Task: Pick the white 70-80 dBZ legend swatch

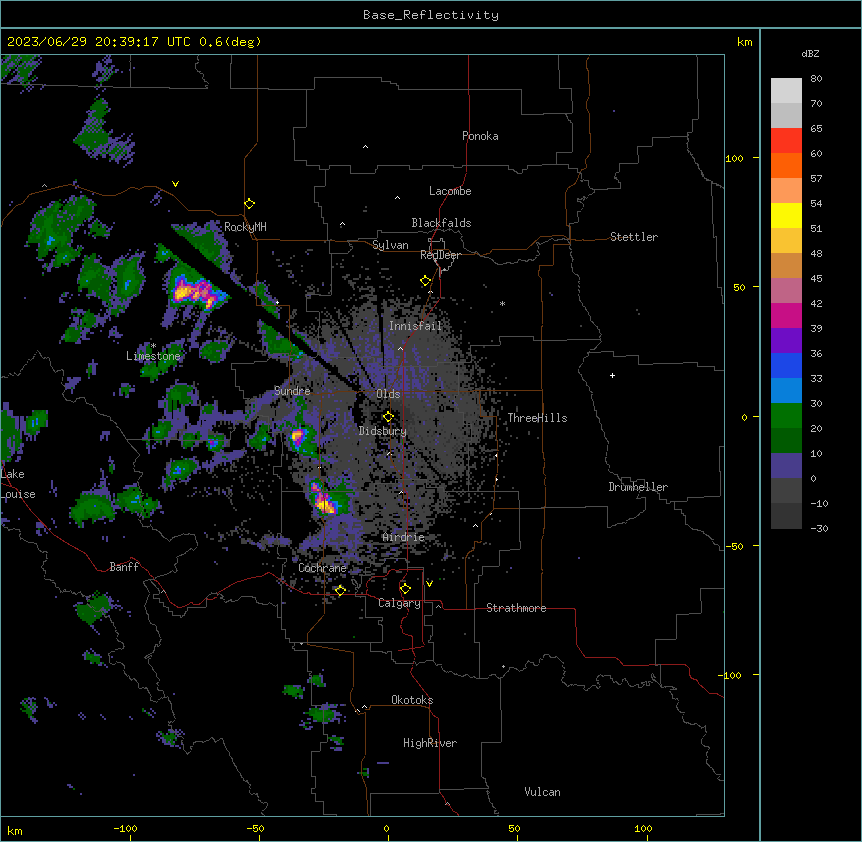Action: 786,91
